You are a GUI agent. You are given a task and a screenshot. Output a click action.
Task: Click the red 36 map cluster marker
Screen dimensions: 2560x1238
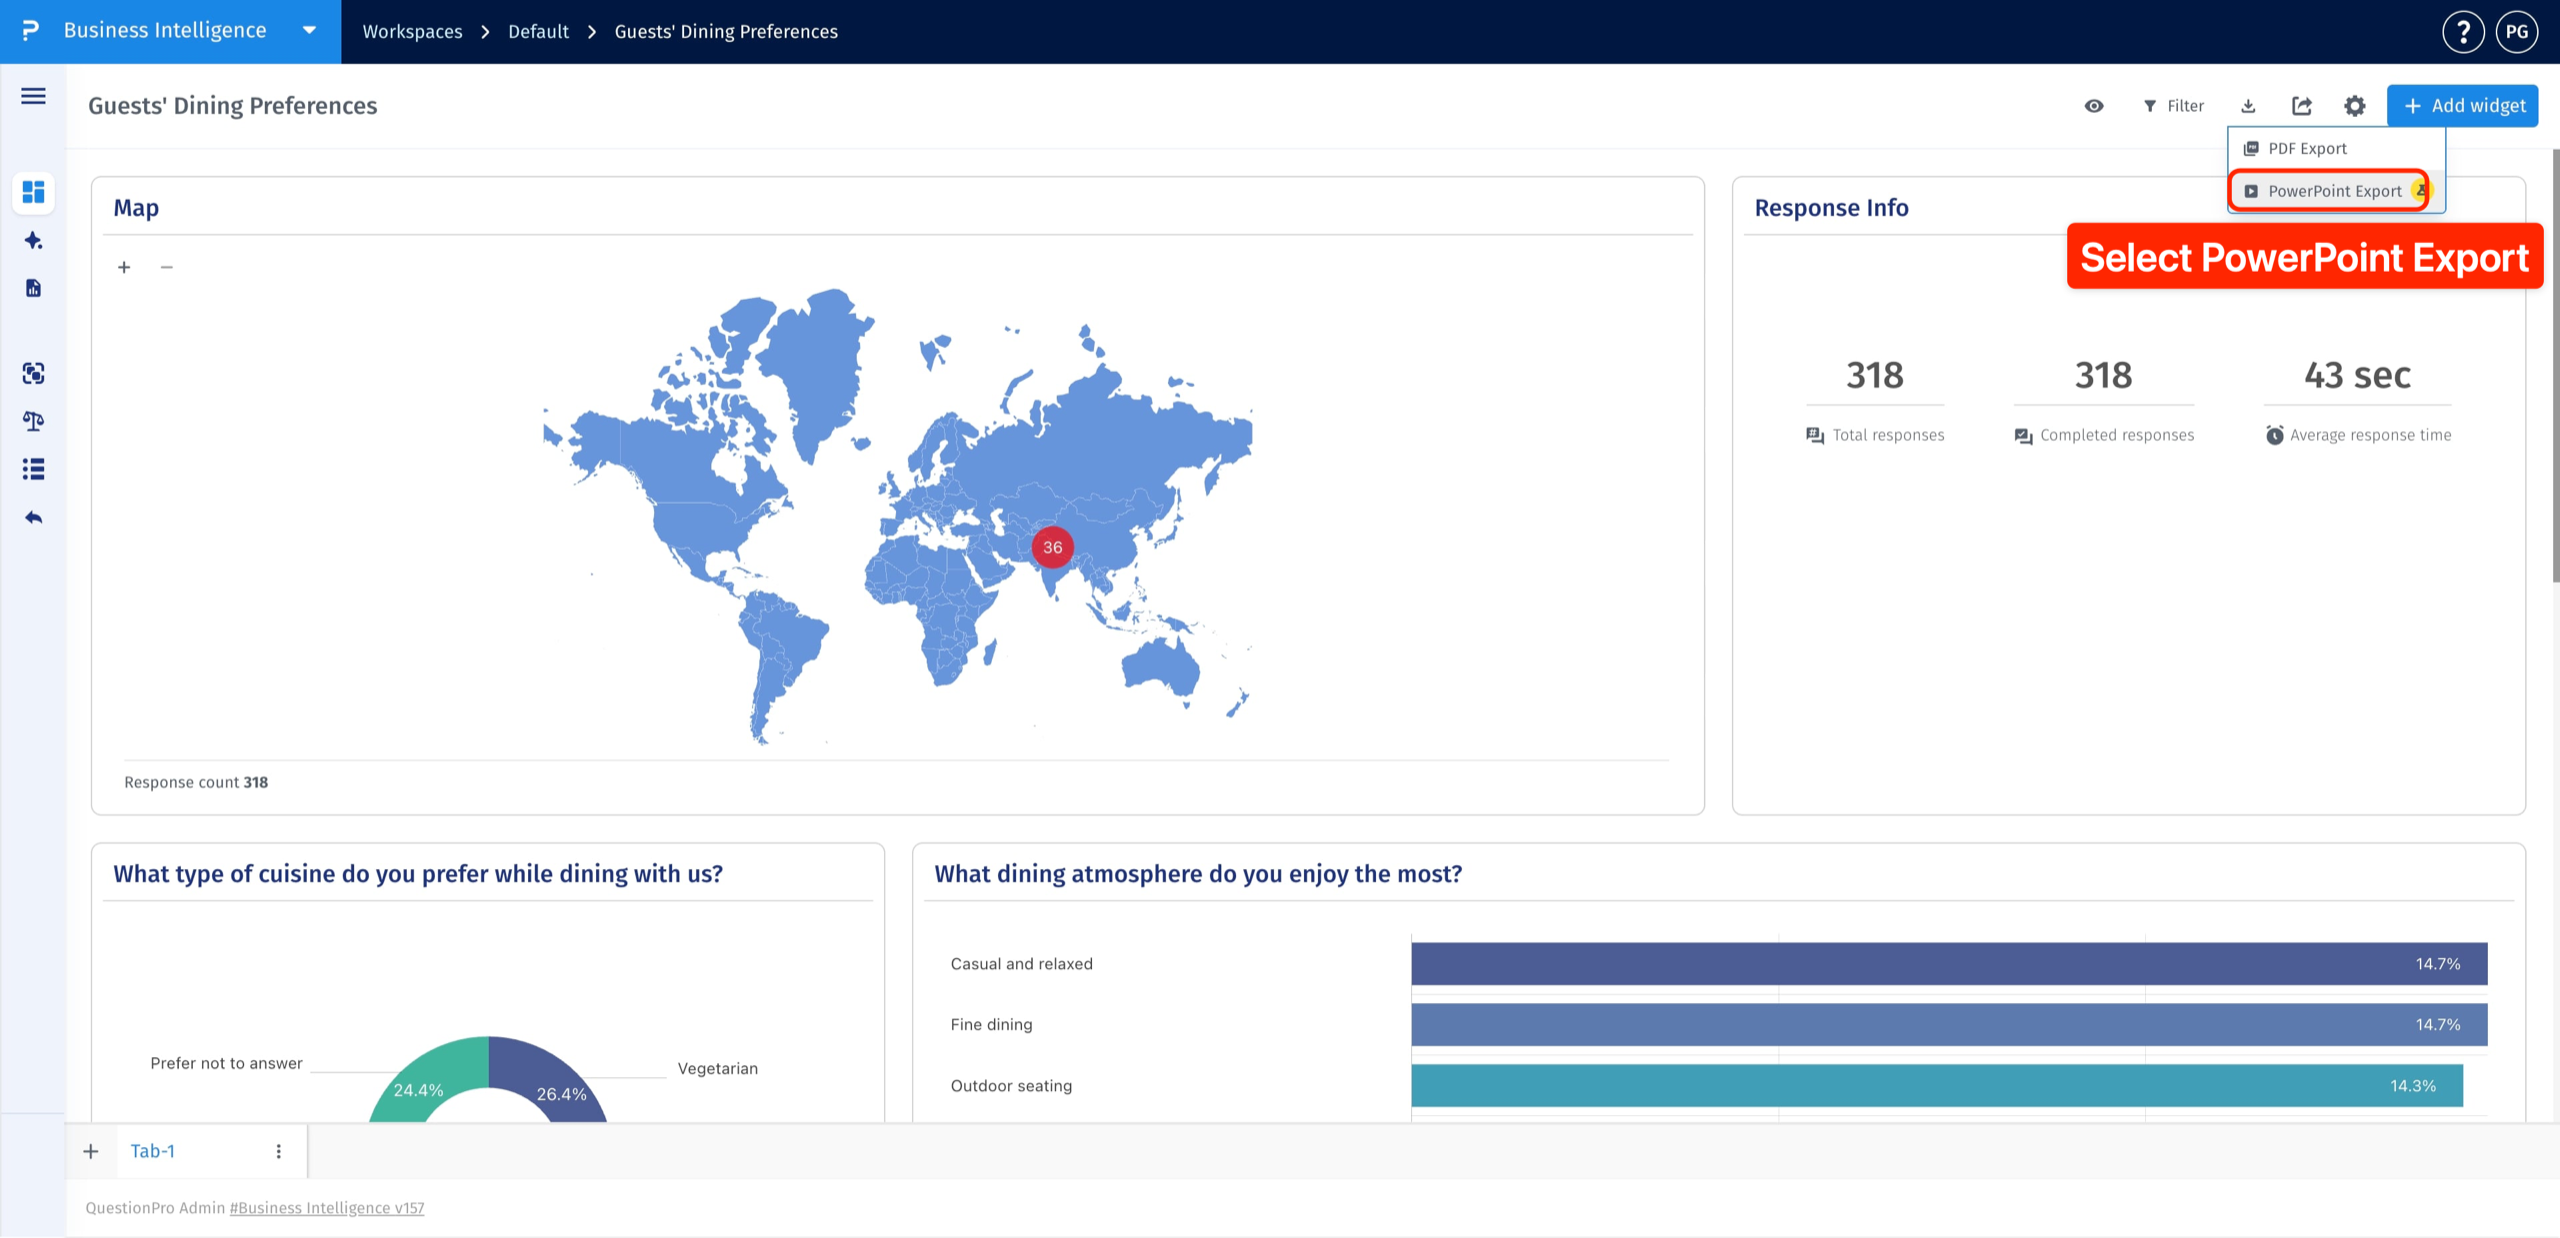coord(1052,547)
